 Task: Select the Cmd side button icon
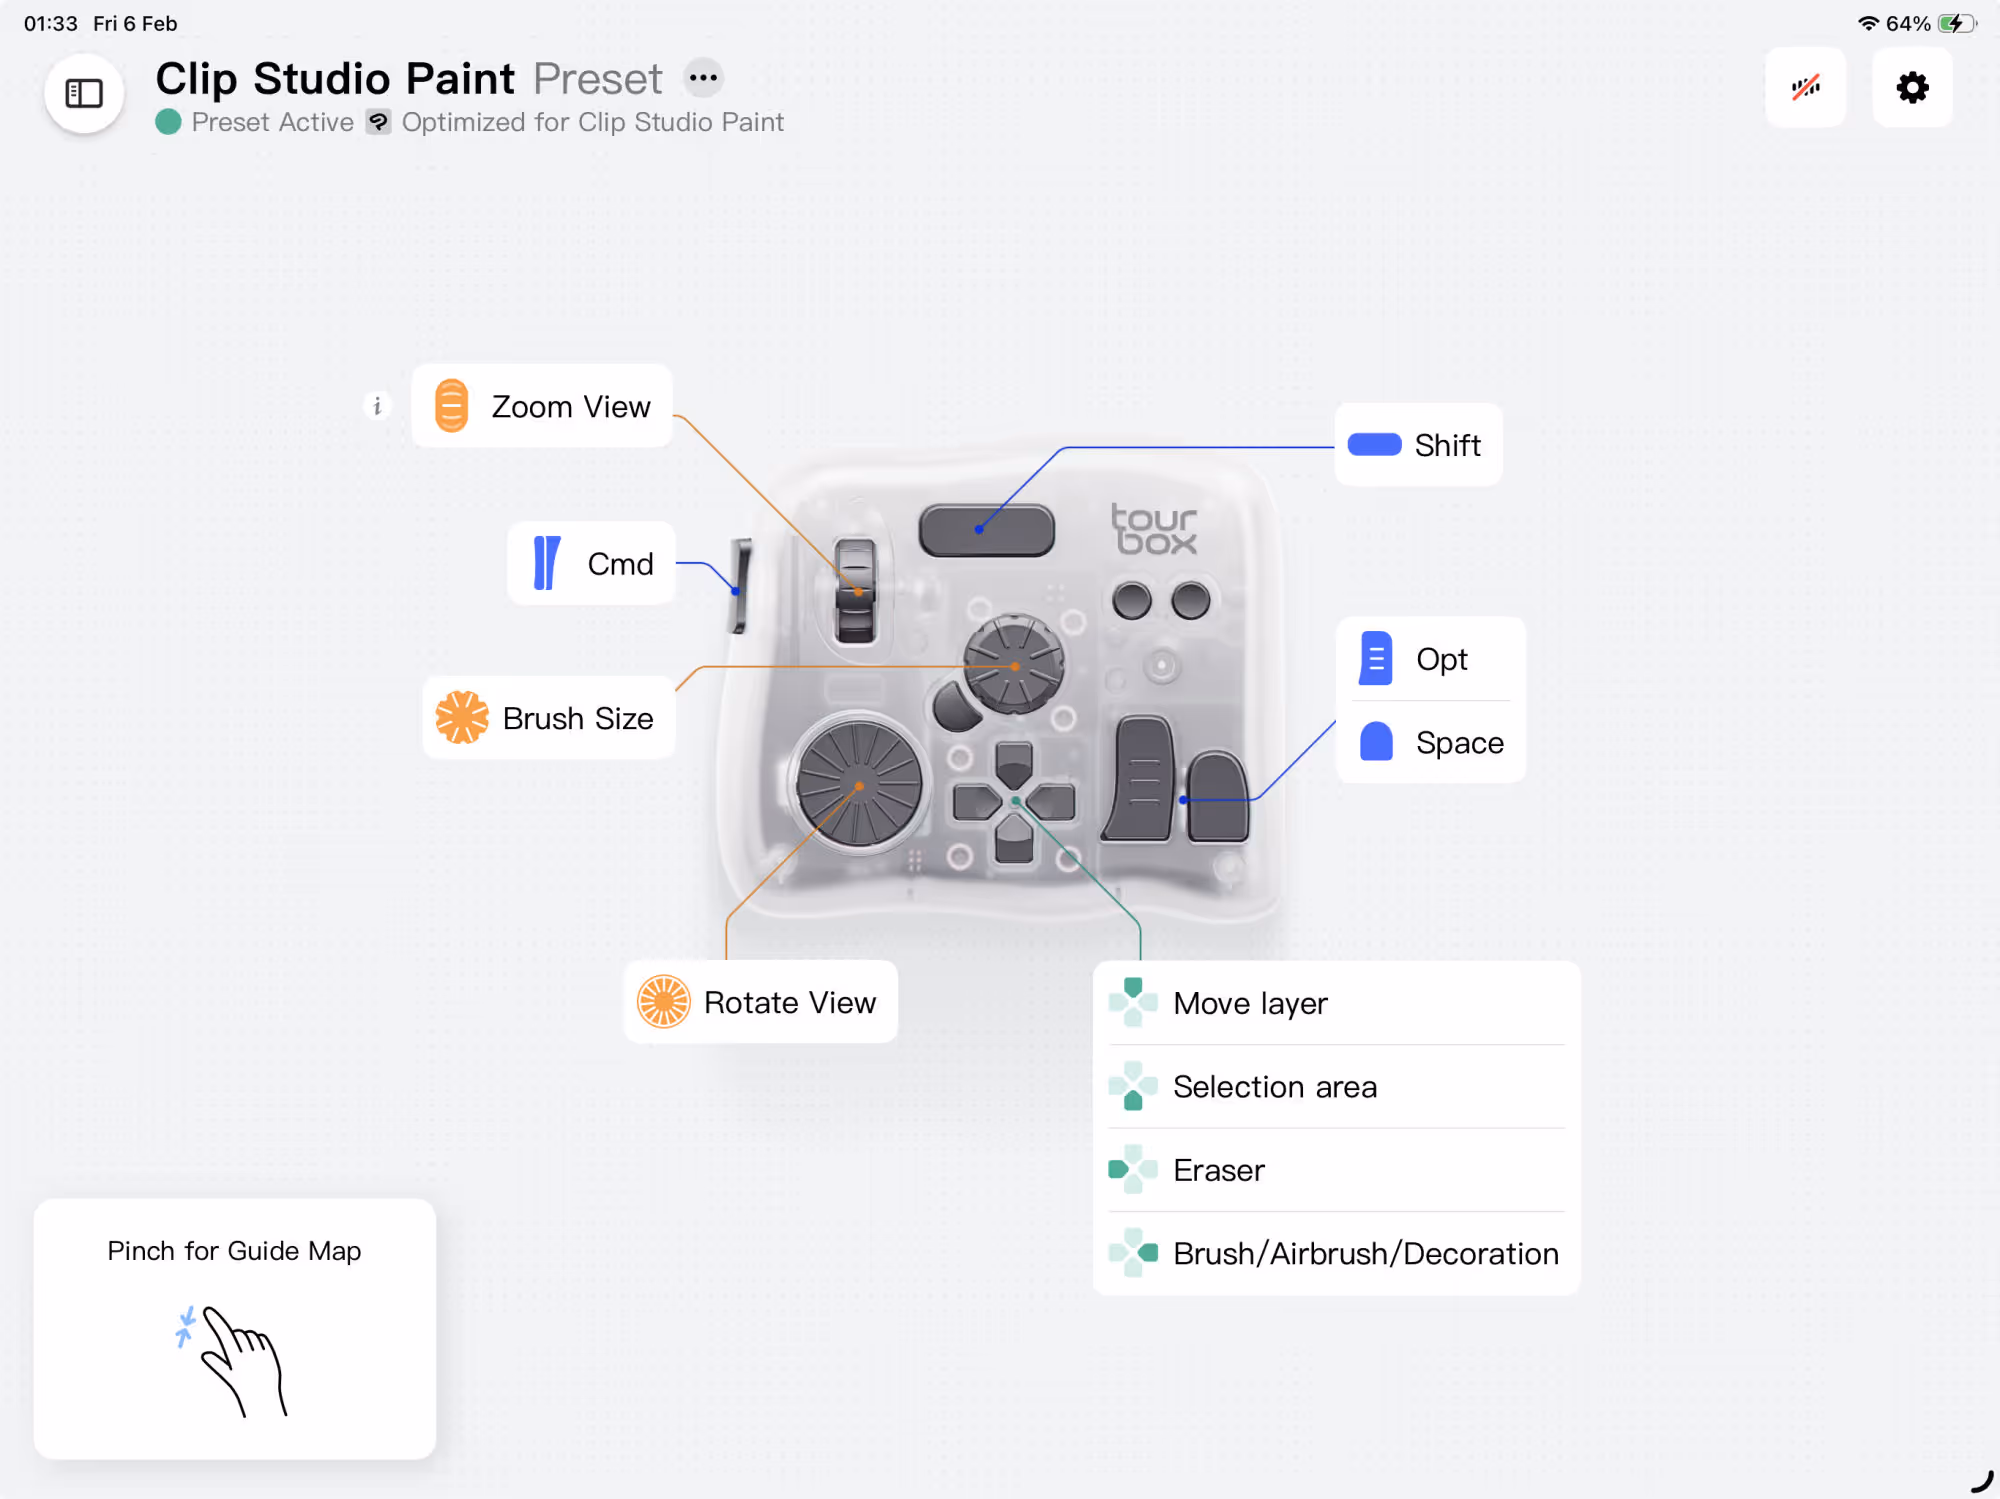546,563
